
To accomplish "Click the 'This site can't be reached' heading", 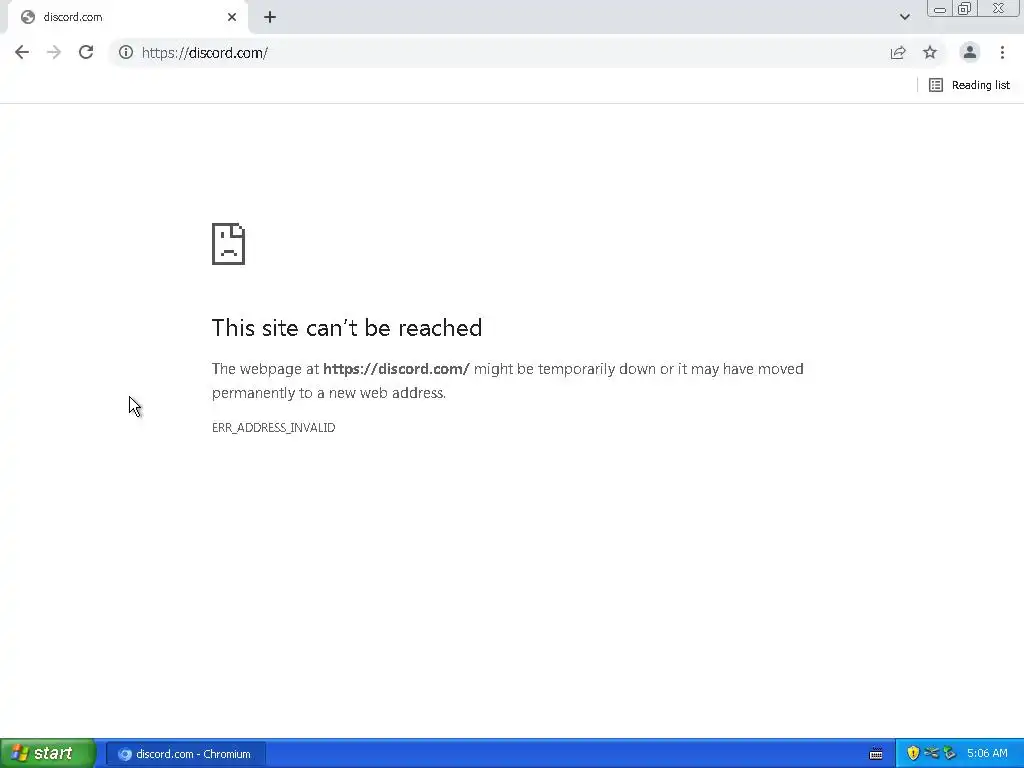I will (x=347, y=327).
